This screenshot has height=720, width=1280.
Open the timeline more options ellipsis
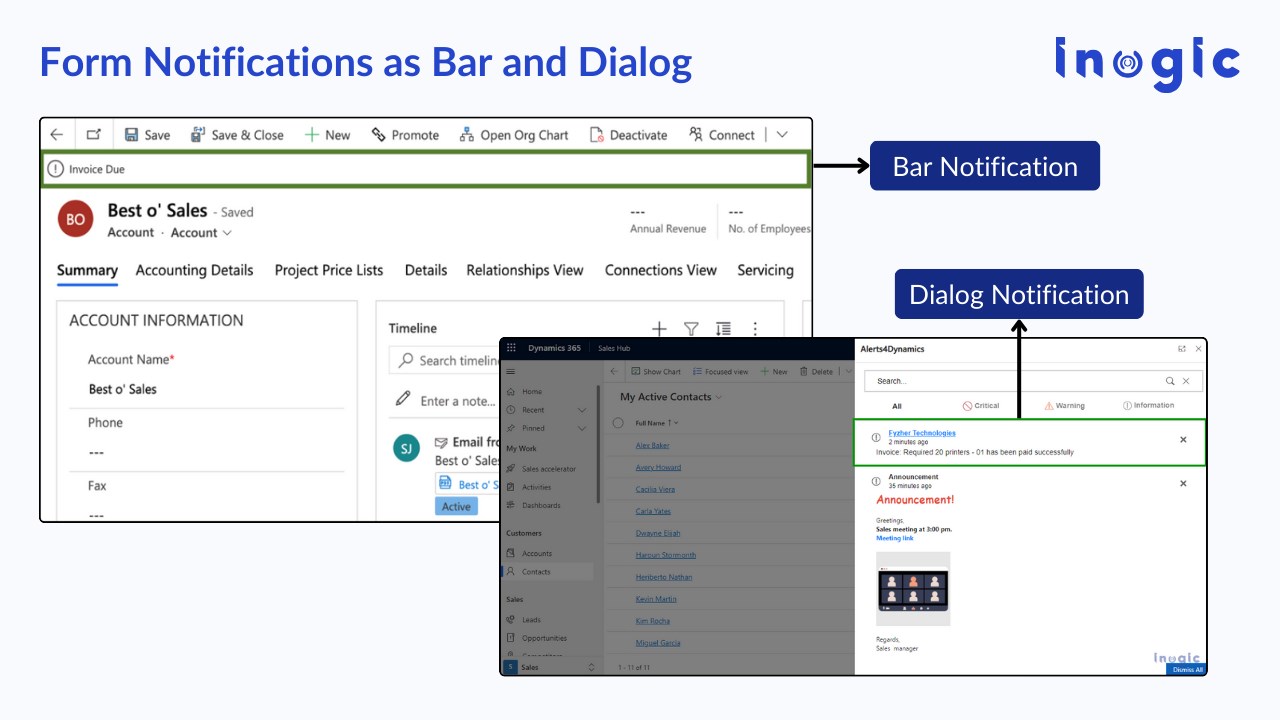pos(755,328)
